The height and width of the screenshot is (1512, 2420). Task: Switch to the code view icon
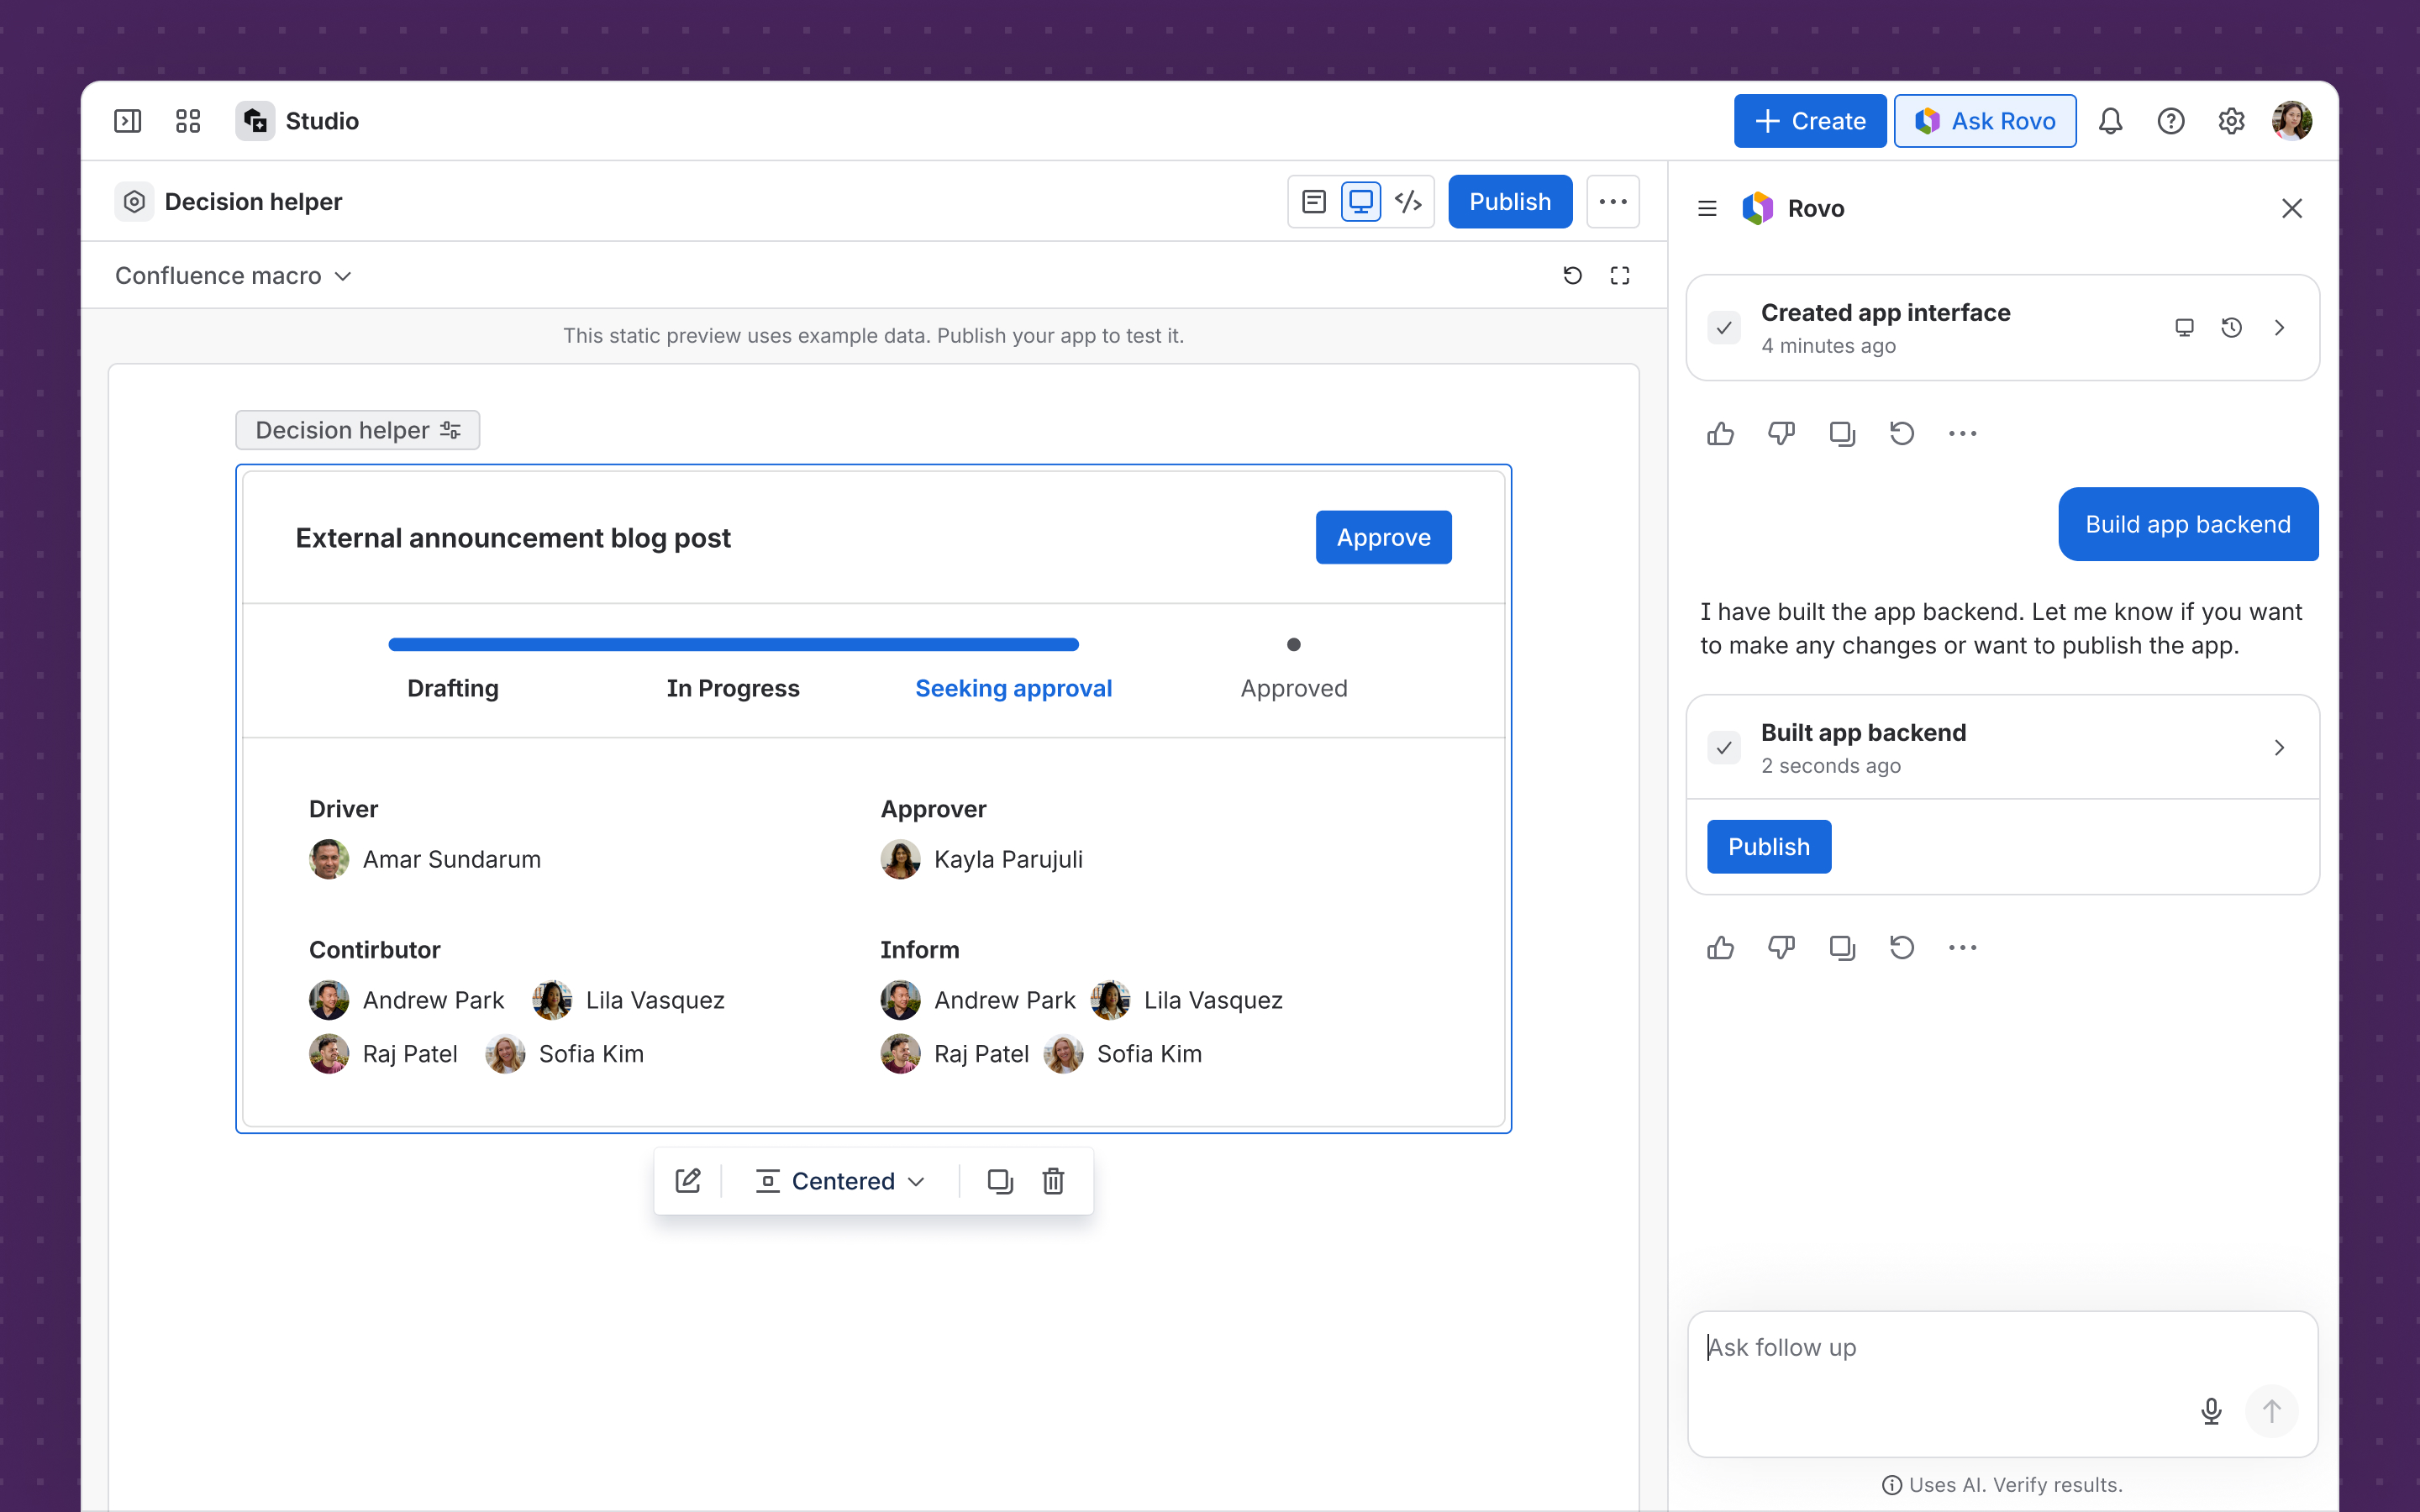coord(1408,202)
